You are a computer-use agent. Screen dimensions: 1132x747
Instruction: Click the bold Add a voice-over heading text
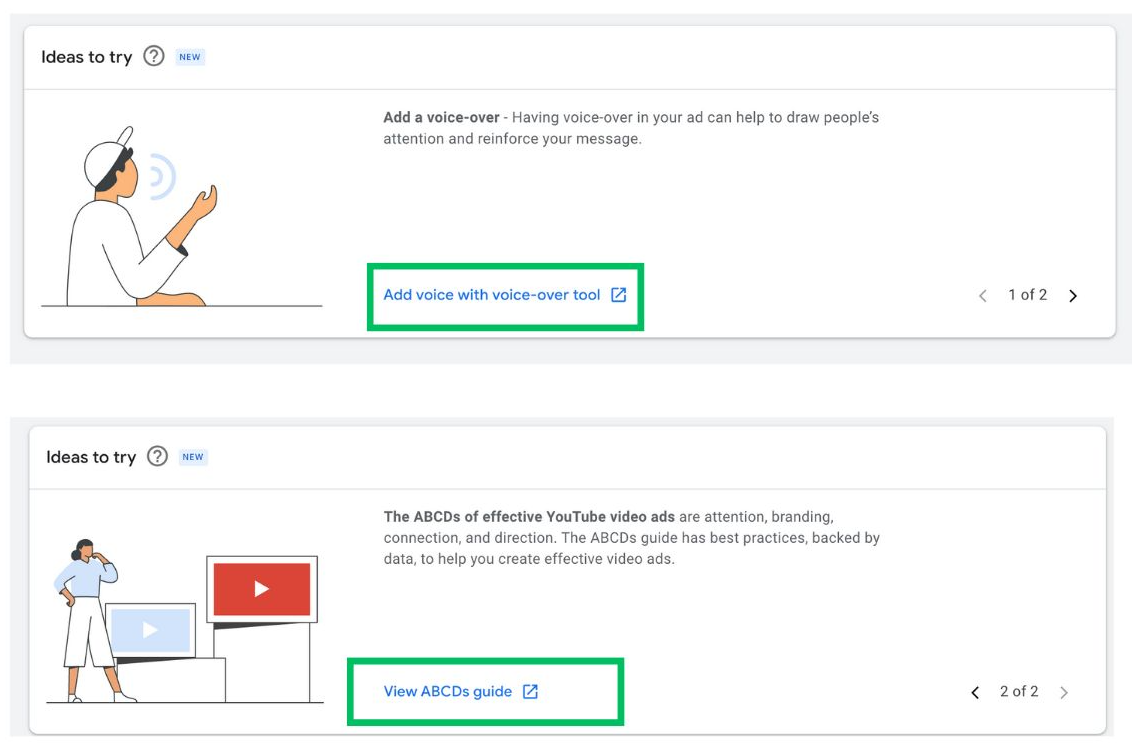coord(441,117)
